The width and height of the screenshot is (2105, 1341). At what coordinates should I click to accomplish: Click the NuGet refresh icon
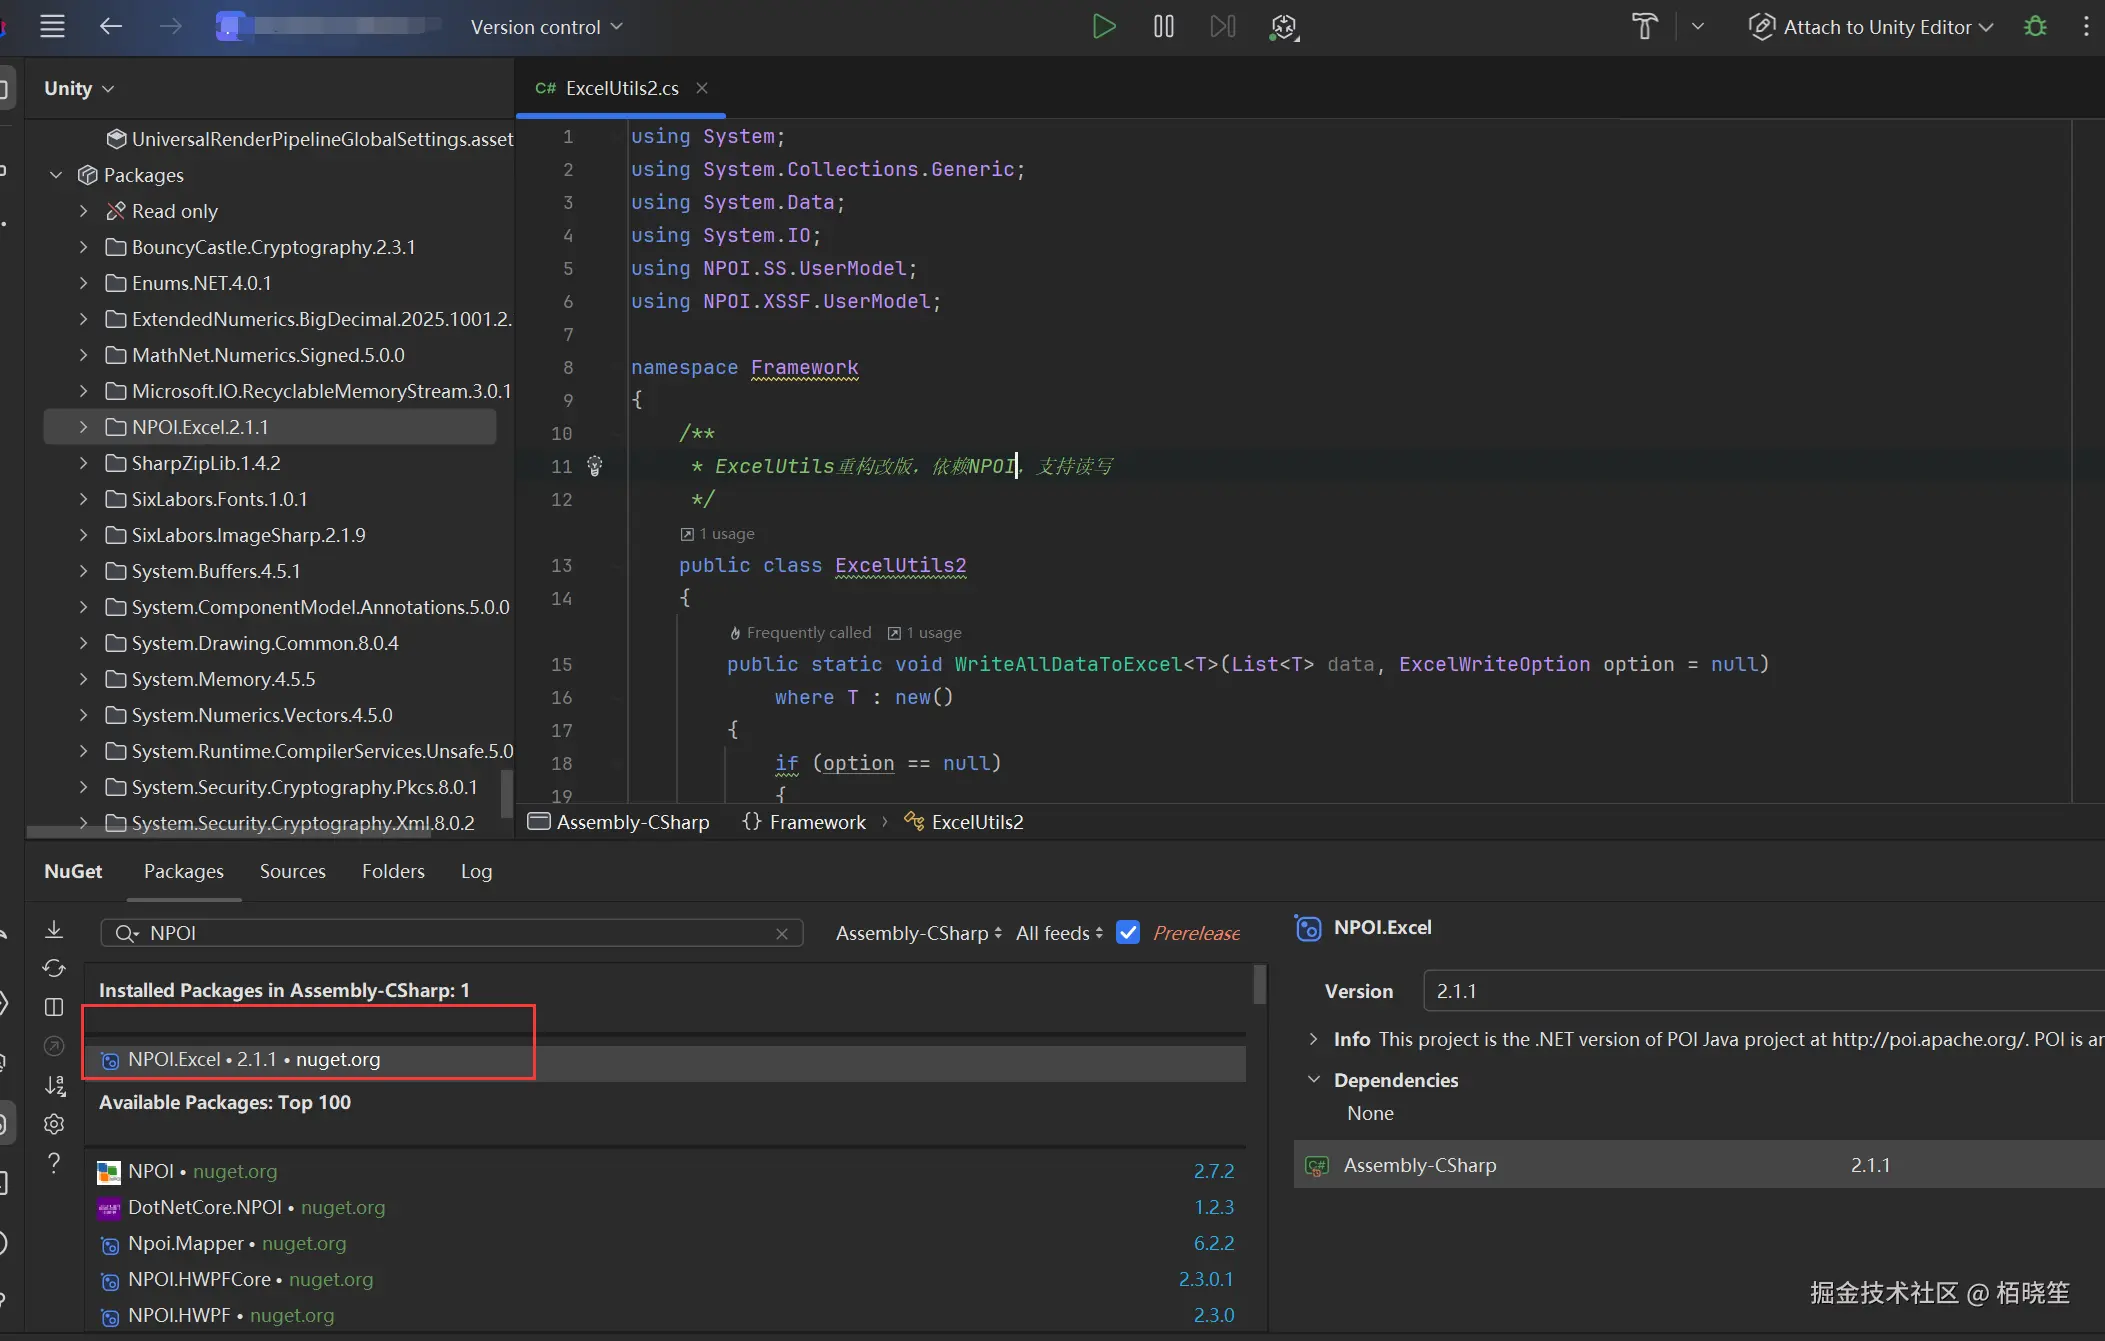[54, 968]
